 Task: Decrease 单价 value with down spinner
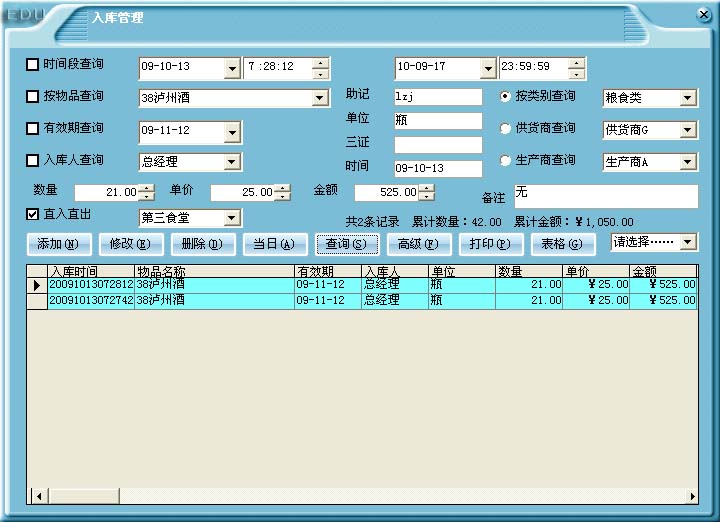pyautogui.click(x=282, y=196)
